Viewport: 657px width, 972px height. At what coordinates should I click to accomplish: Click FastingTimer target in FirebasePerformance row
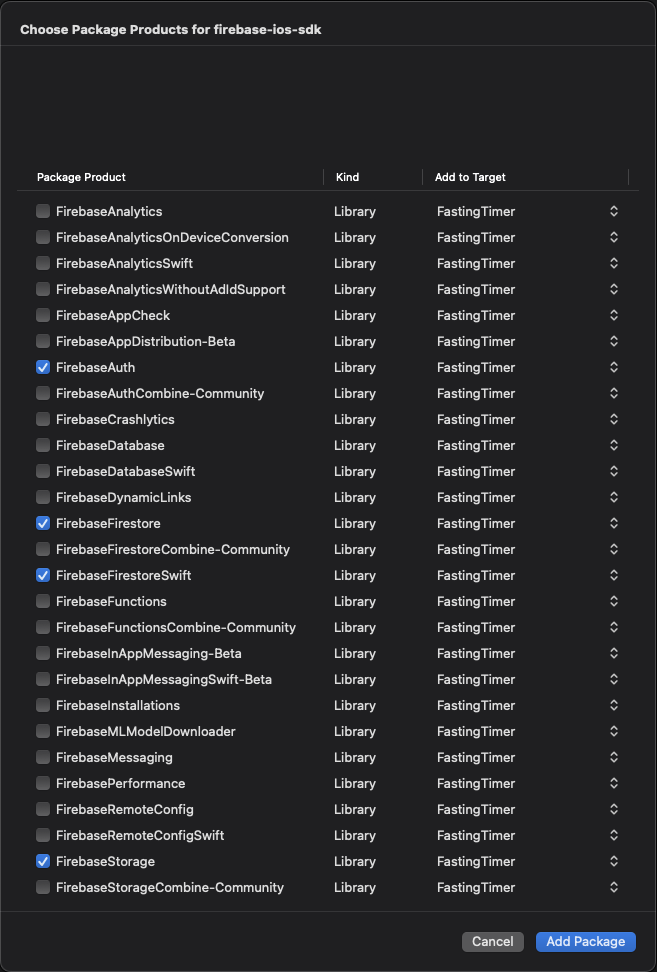476,783
